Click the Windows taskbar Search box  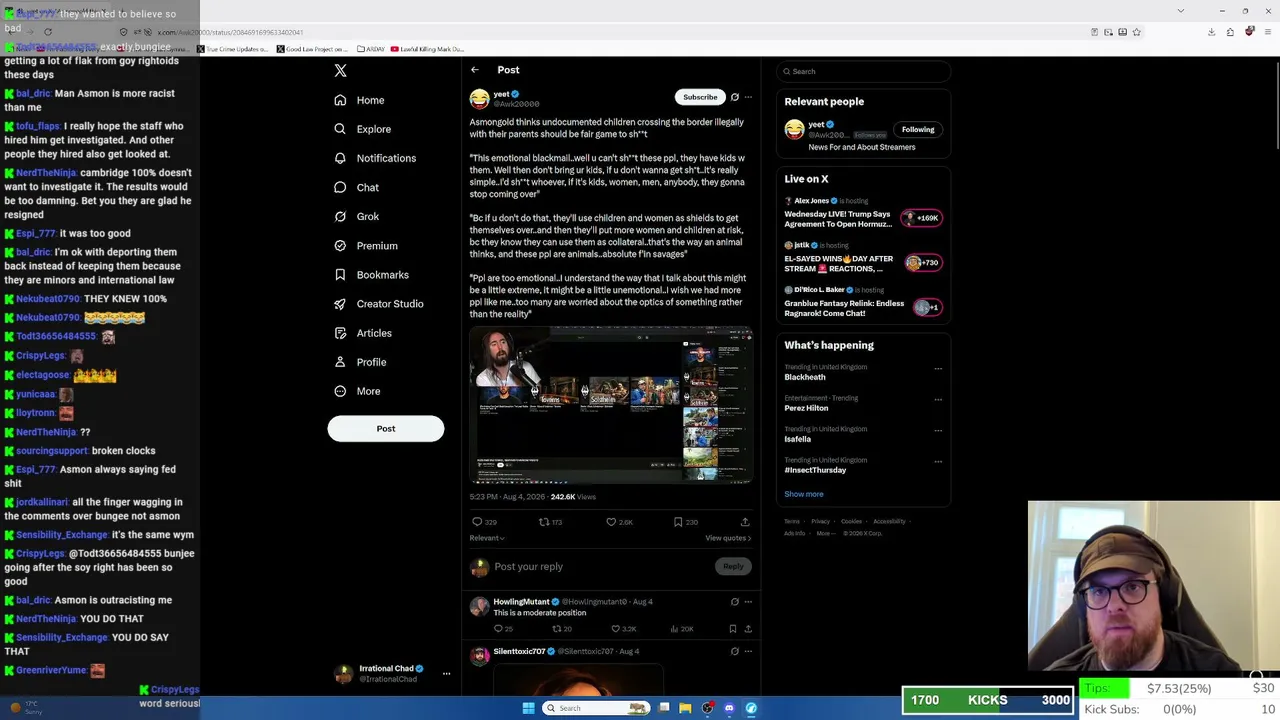596,708
